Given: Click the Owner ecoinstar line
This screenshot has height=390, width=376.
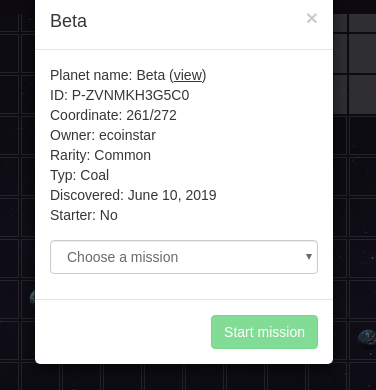Looking at the screenshot, I should click(x=103, y=135).
